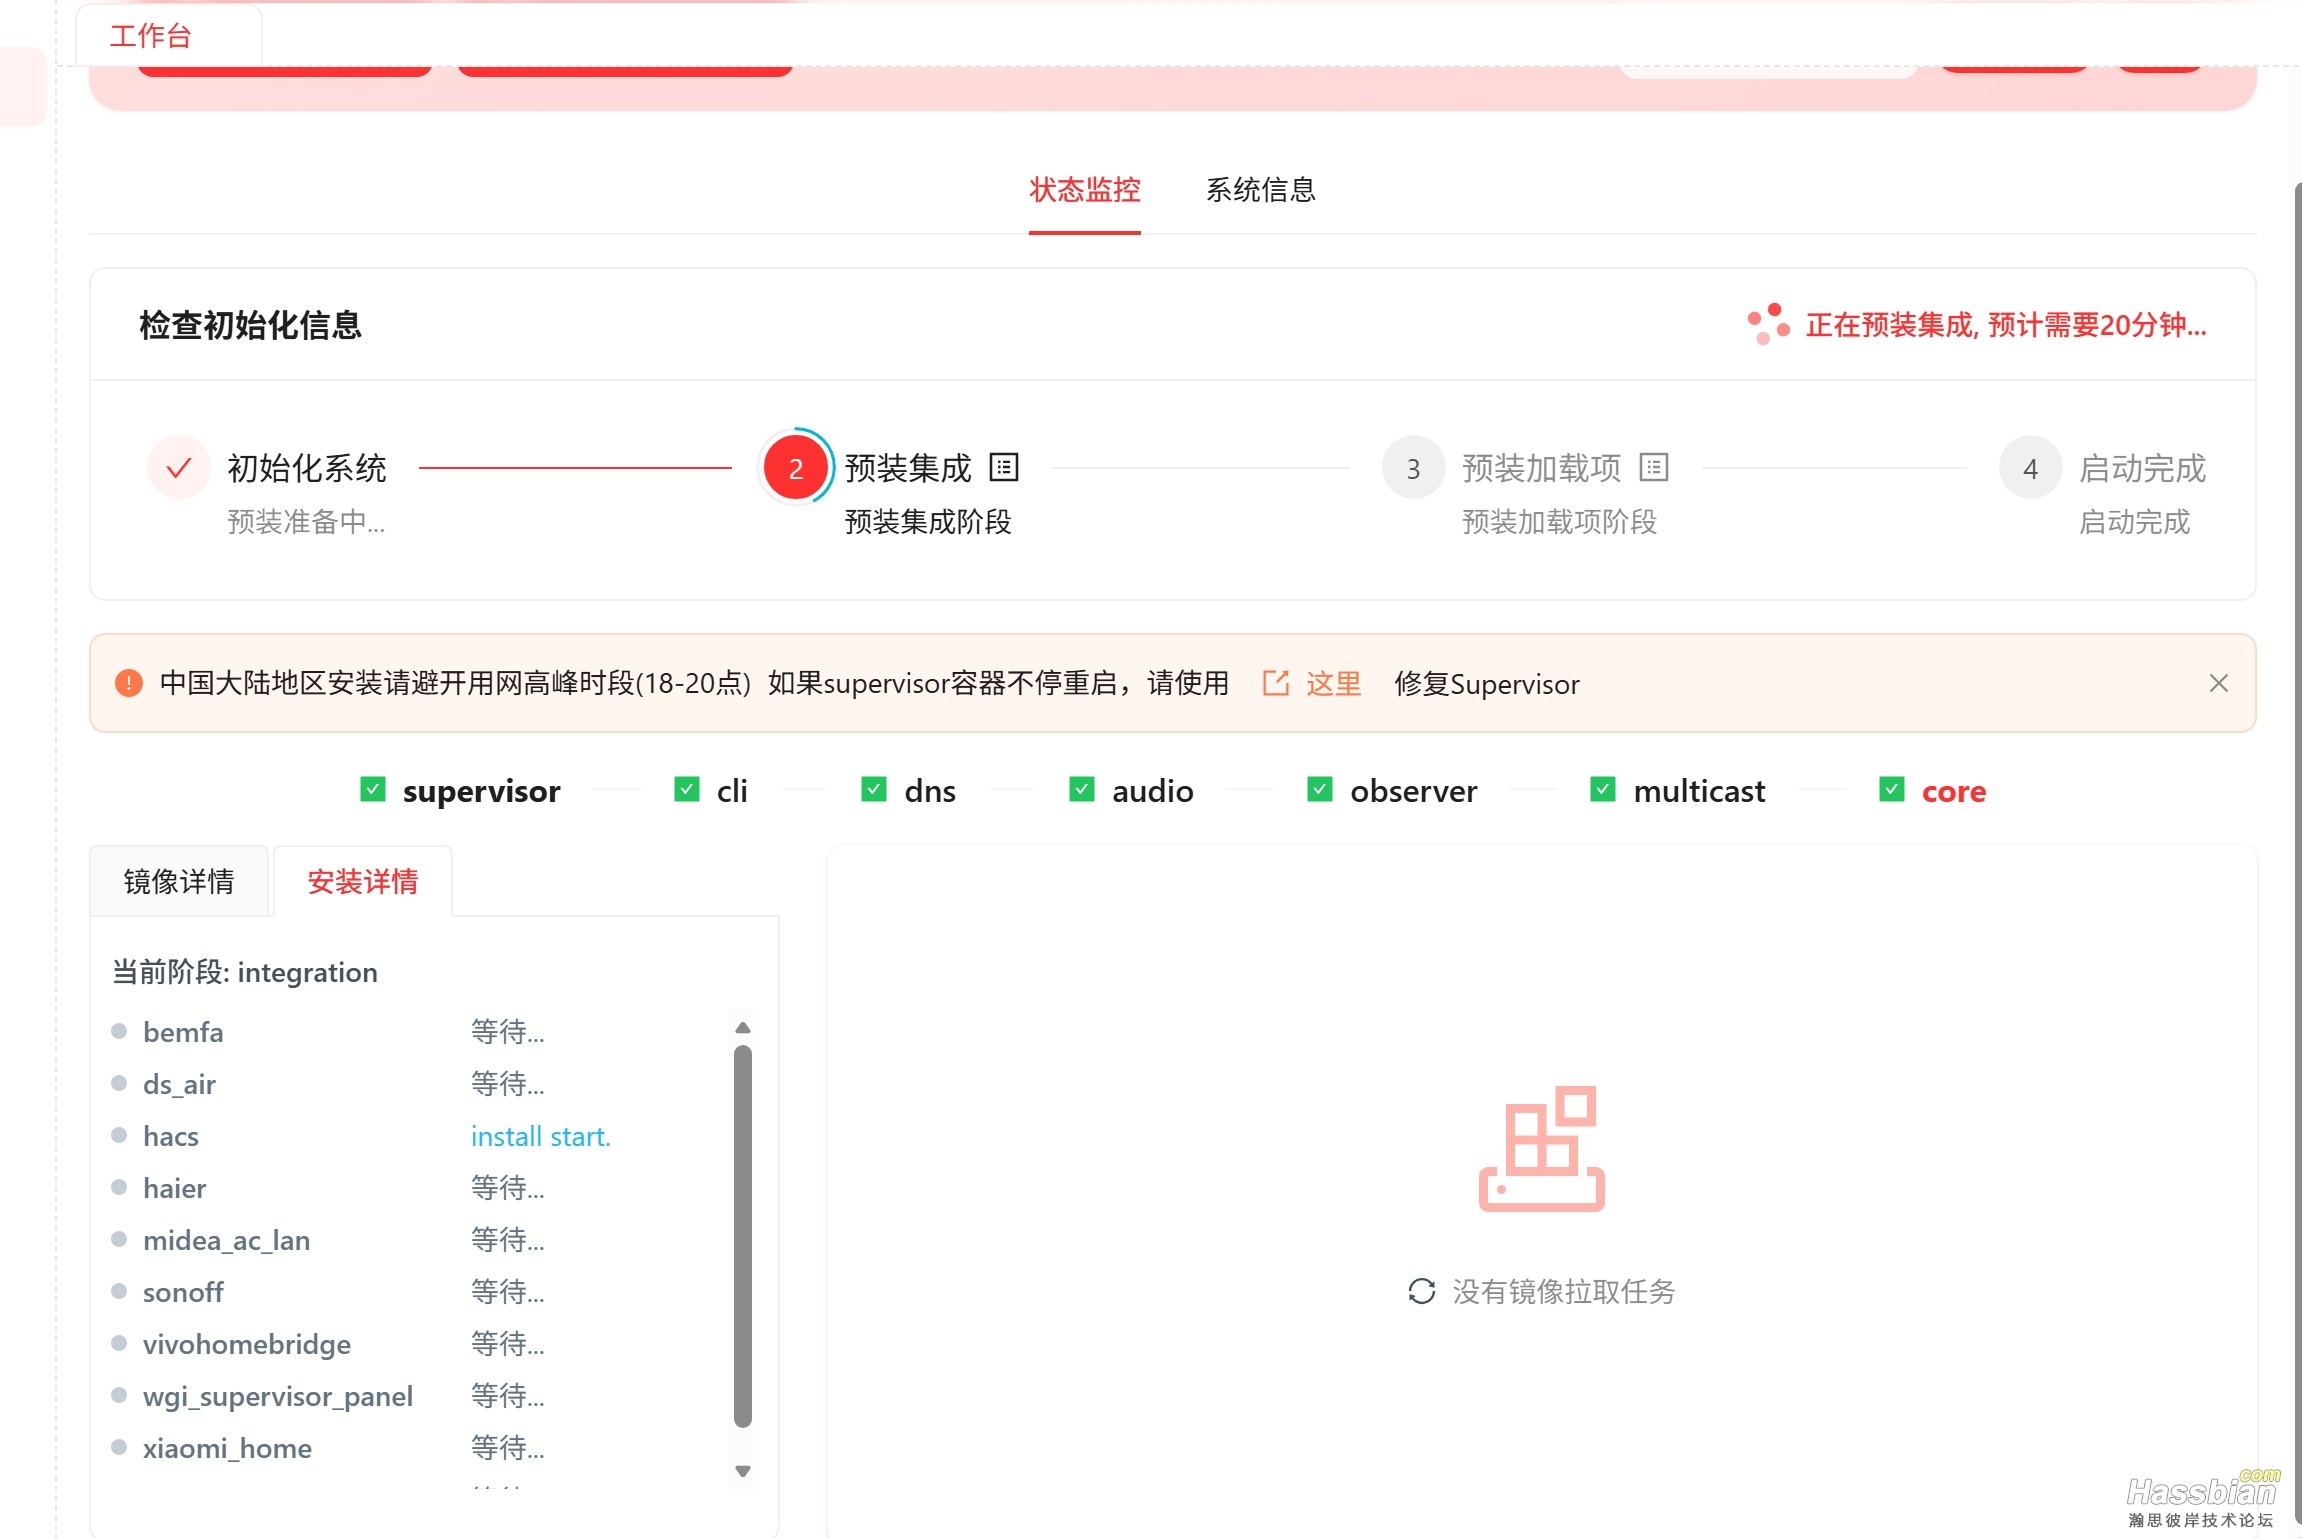This screenshot has width=2302, height=1538.
Task: Select the 安装详情 tab
Action: click(363, 881)
